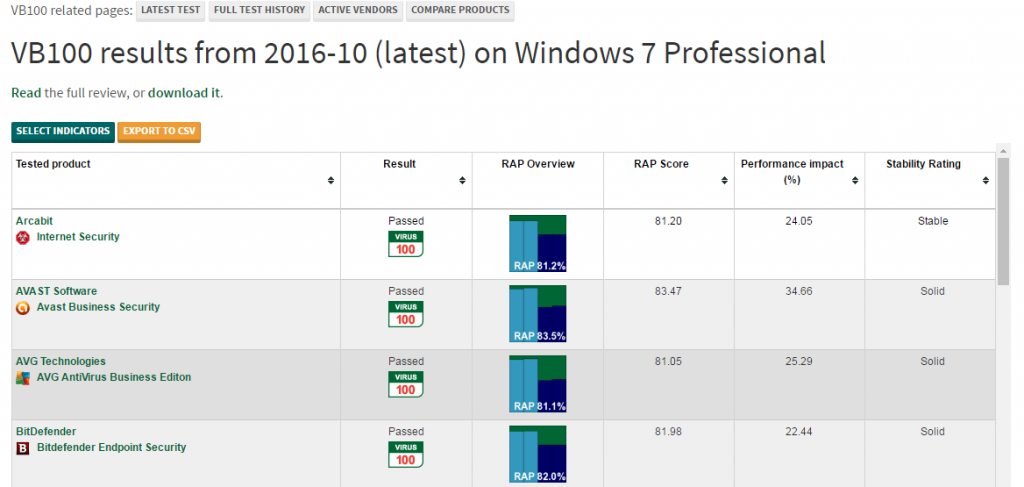
Task: Sort the table by Tested product
Action: (331, 181)
